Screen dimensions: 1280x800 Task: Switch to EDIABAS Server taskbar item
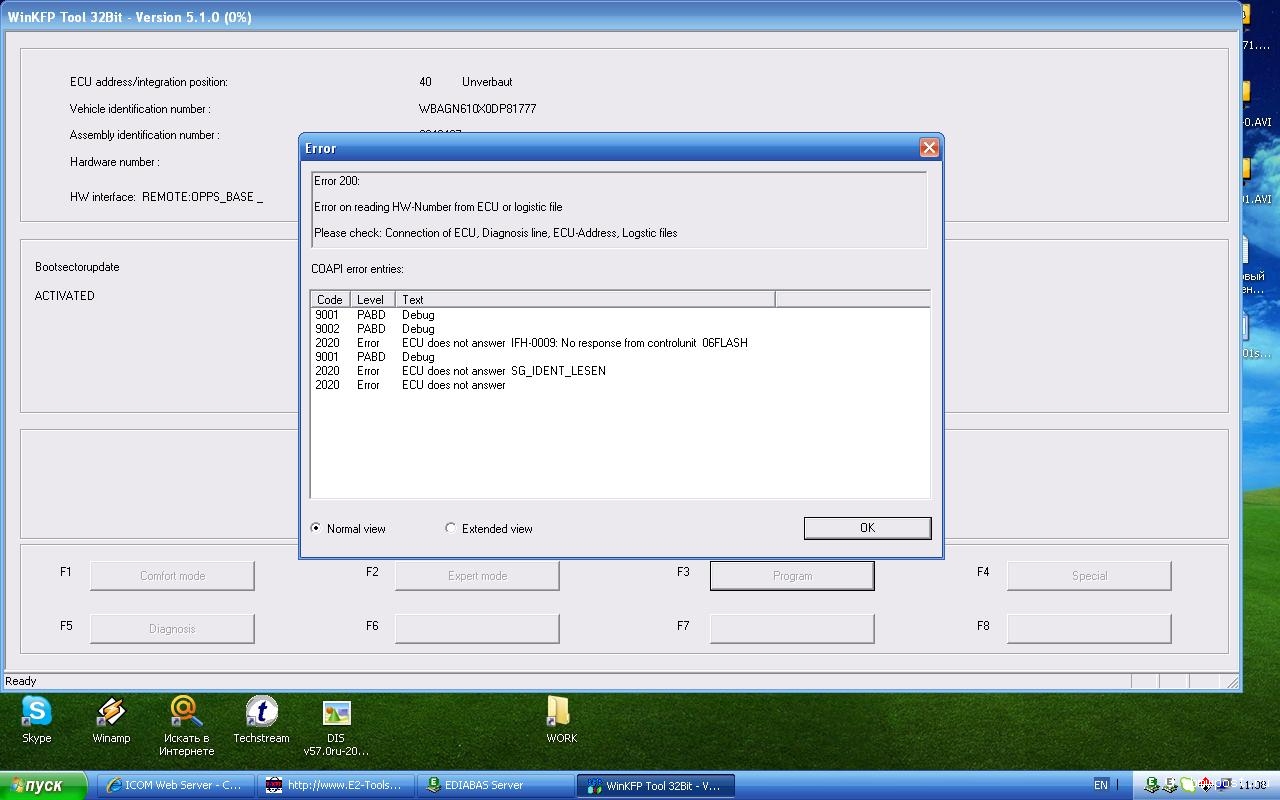495,785
